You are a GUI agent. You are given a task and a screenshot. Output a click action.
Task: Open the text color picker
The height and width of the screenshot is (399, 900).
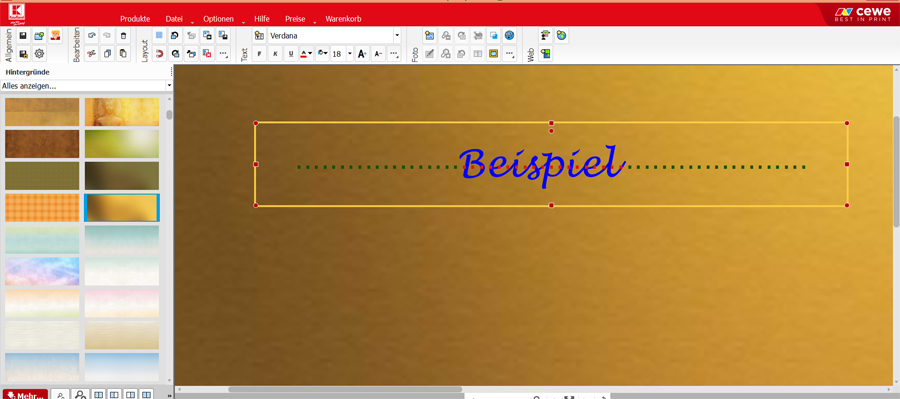point(307,54)
